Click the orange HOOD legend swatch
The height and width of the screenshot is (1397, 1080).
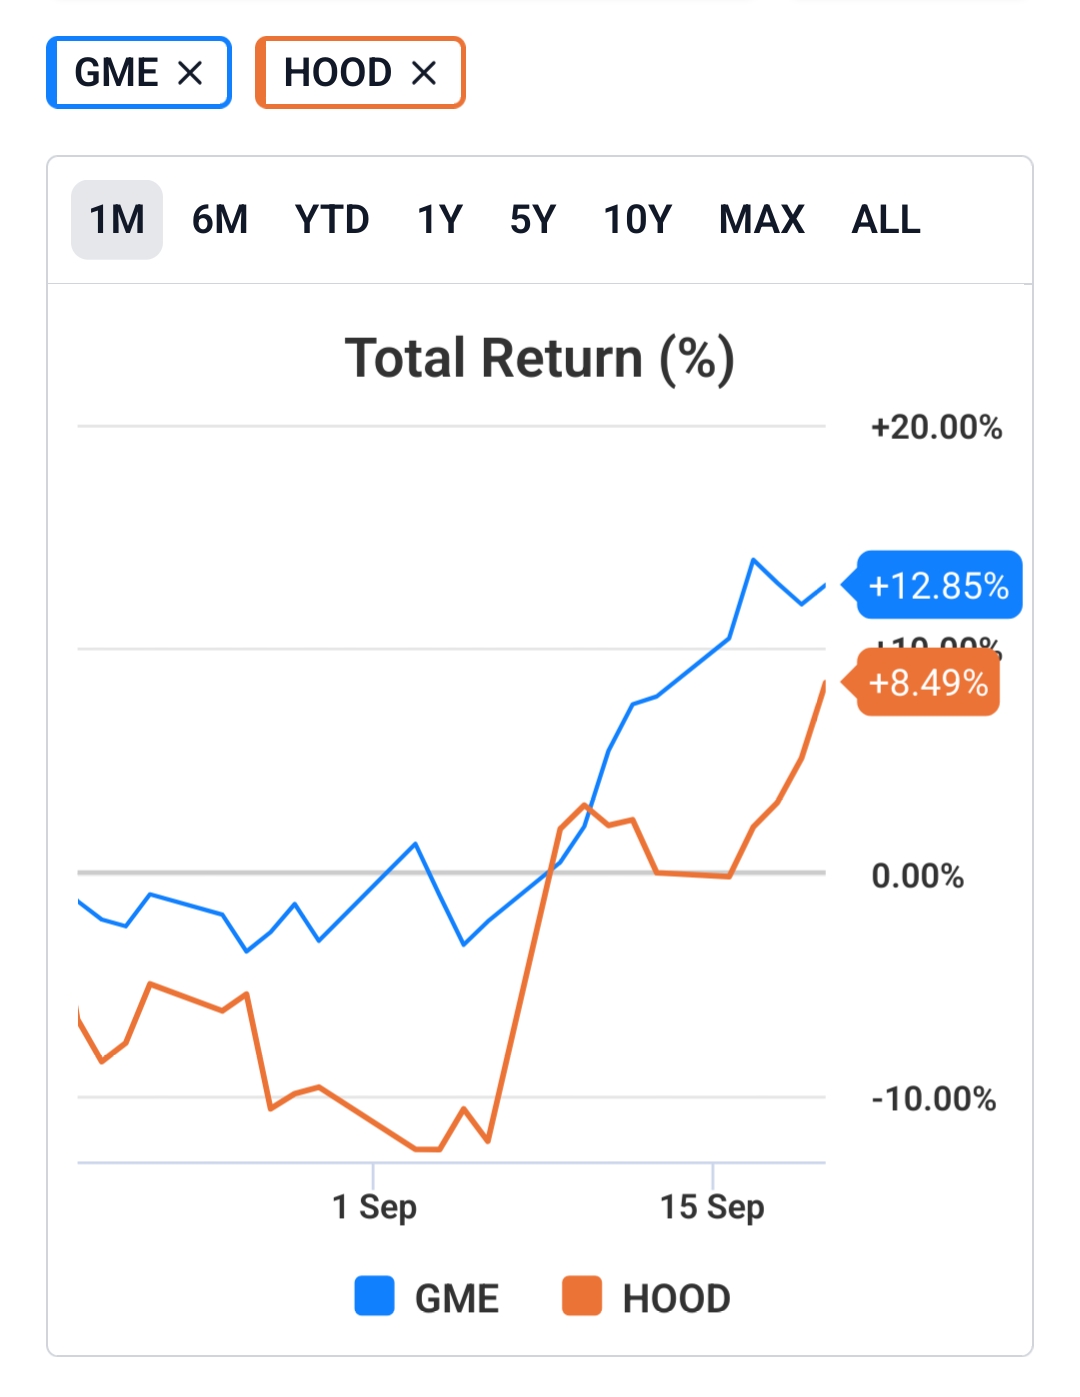582,1296
